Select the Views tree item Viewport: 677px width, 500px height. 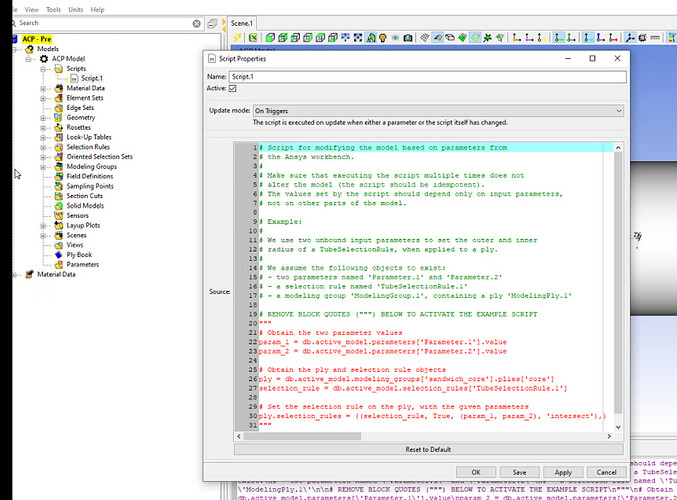click(75, 245)
